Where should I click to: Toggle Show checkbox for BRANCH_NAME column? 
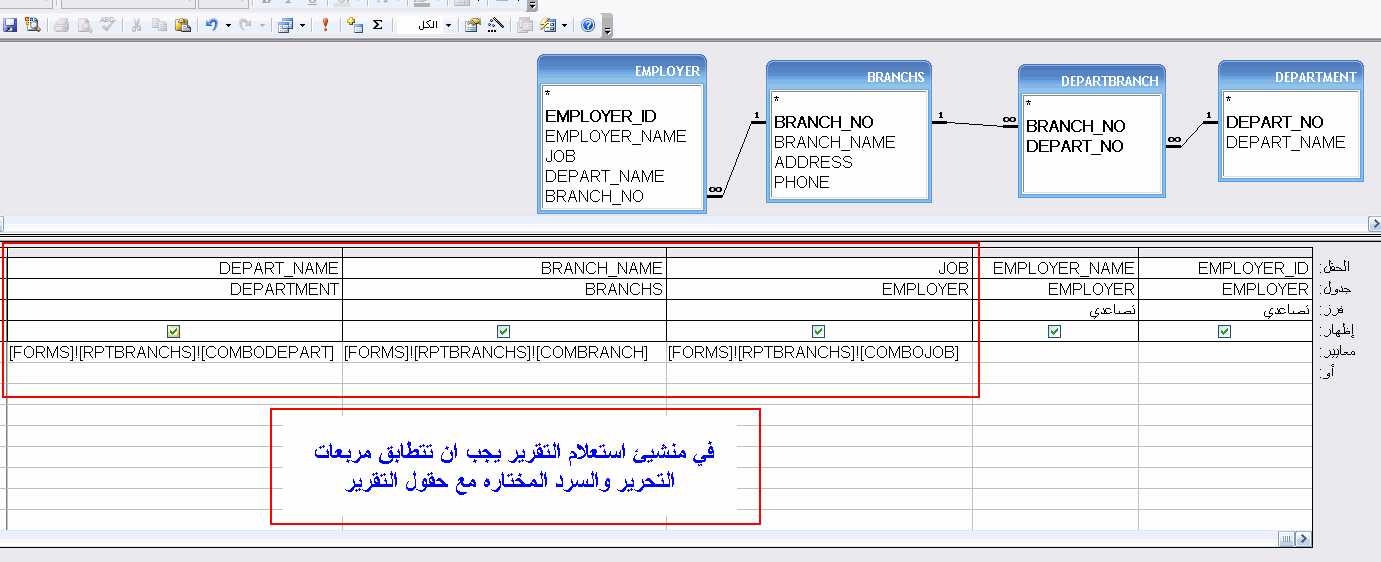click(x=503, y=331)
